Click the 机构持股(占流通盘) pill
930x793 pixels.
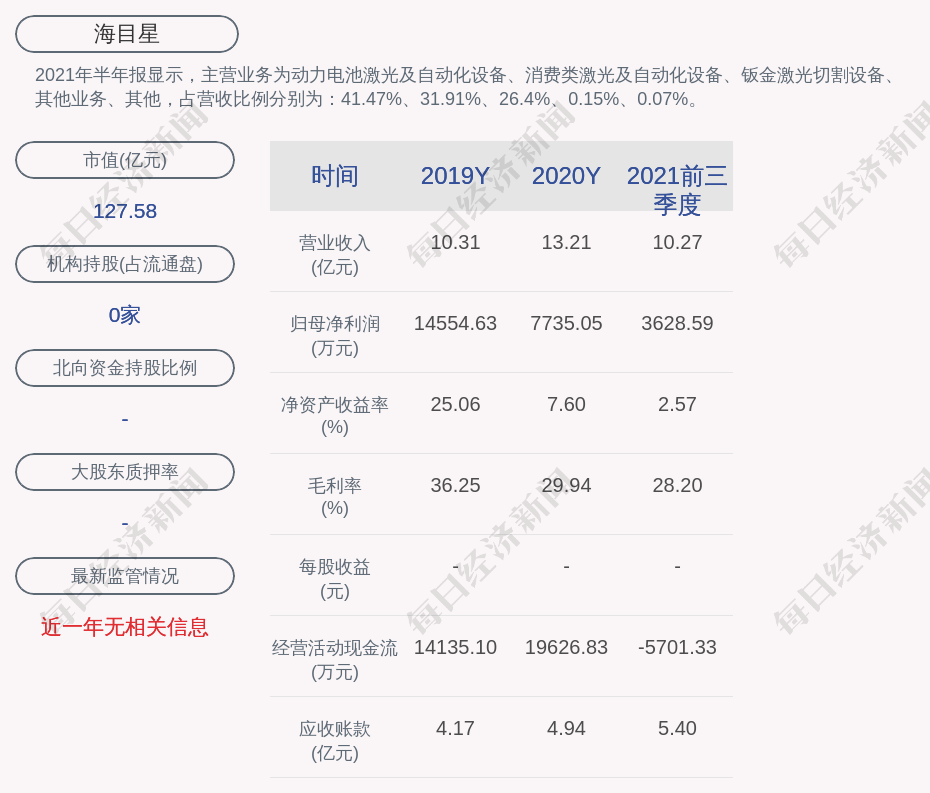click(x=125, y=264)
